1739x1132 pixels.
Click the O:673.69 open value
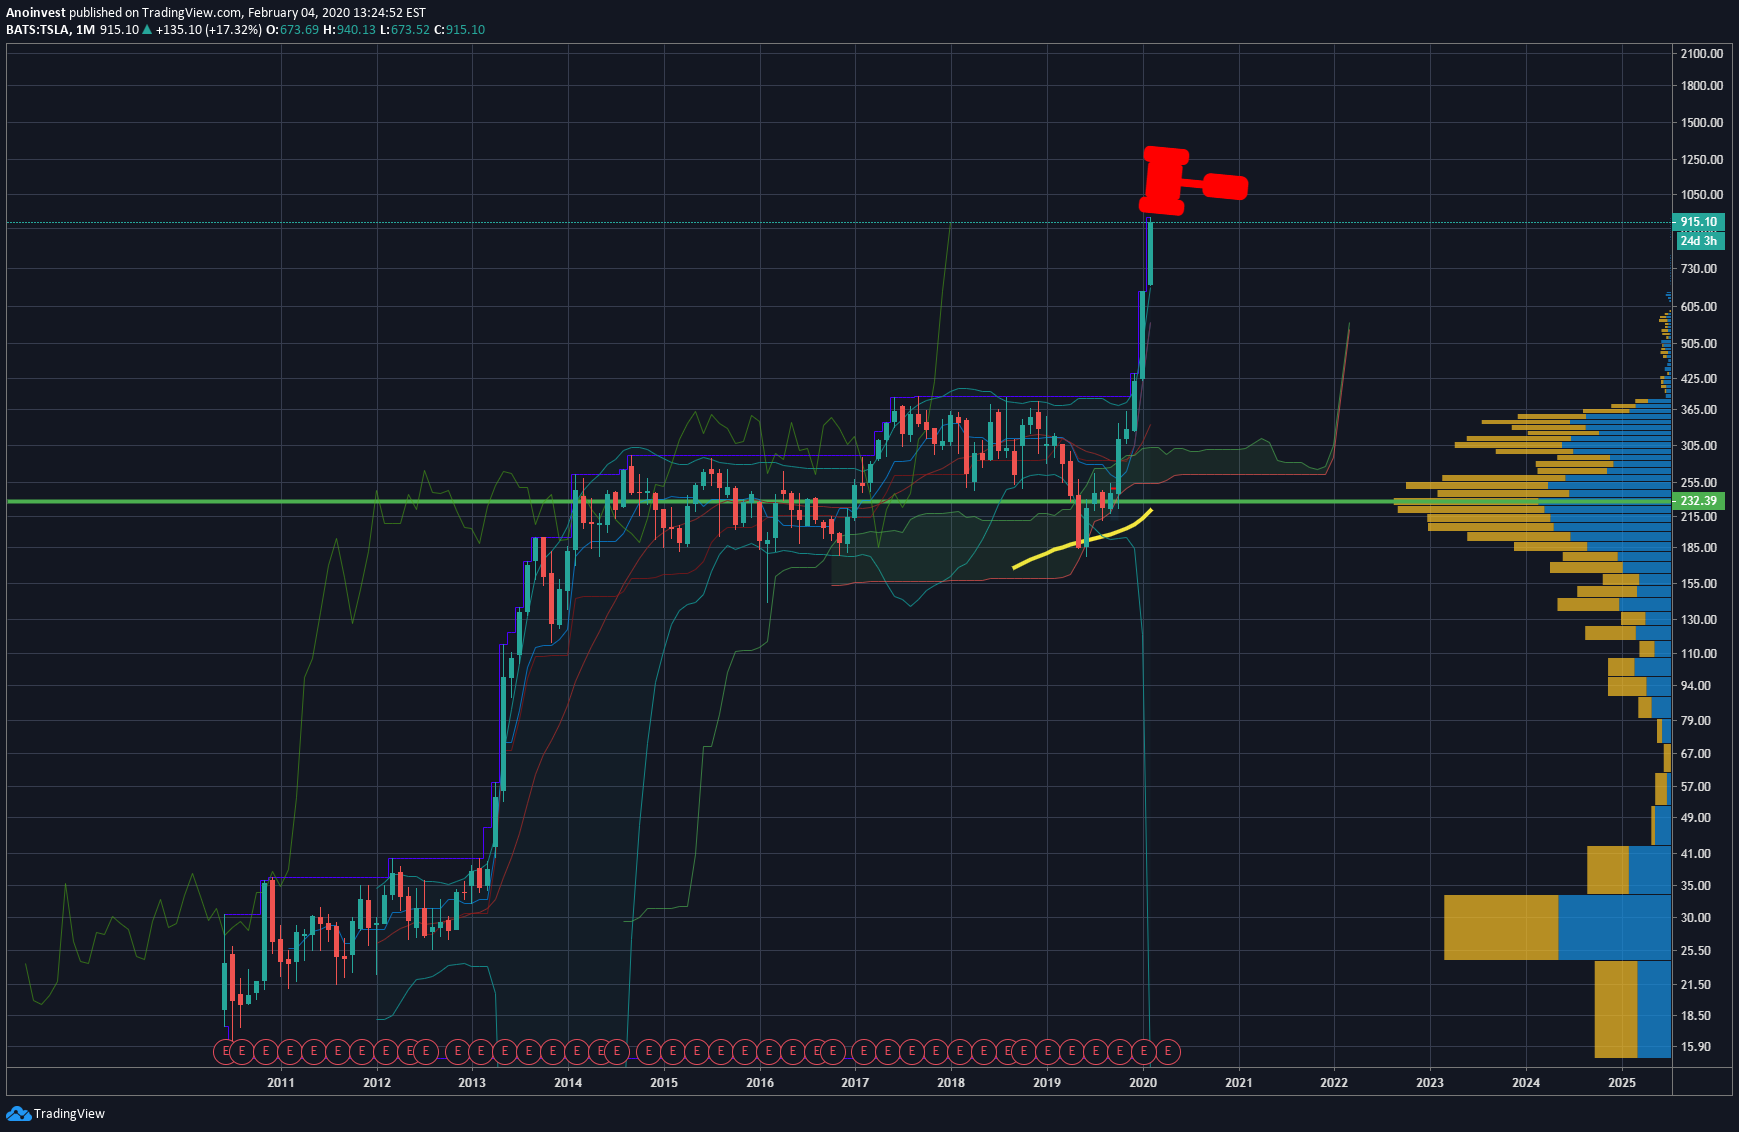(x=292, y=30)
